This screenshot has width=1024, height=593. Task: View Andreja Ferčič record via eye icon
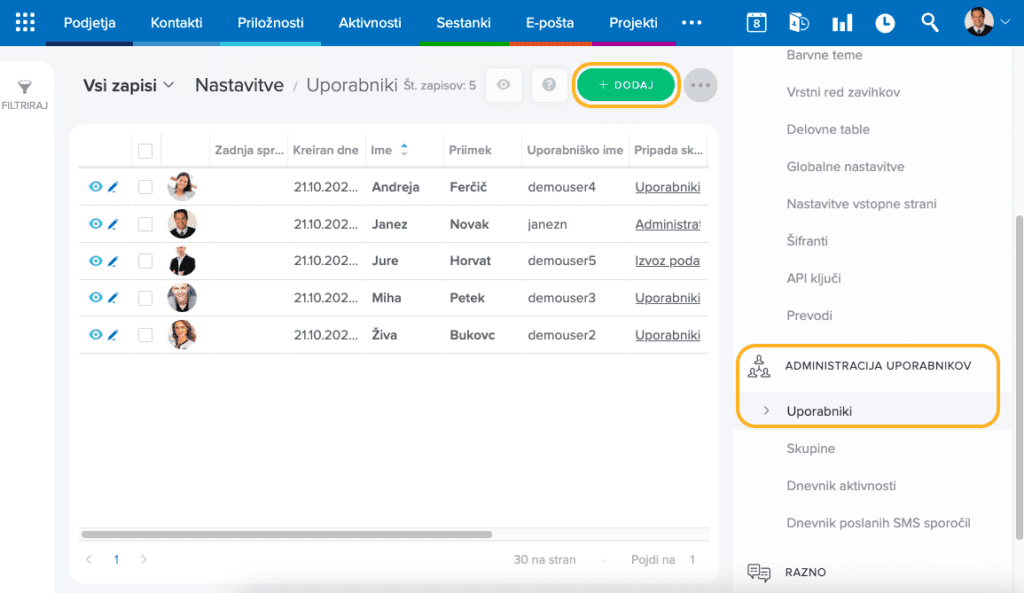click(95, 187)
